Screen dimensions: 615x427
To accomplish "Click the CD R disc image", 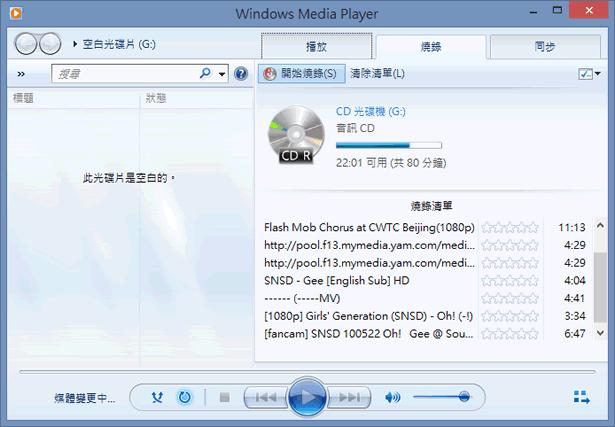I will pyautogui.click(x=296, y=134).
